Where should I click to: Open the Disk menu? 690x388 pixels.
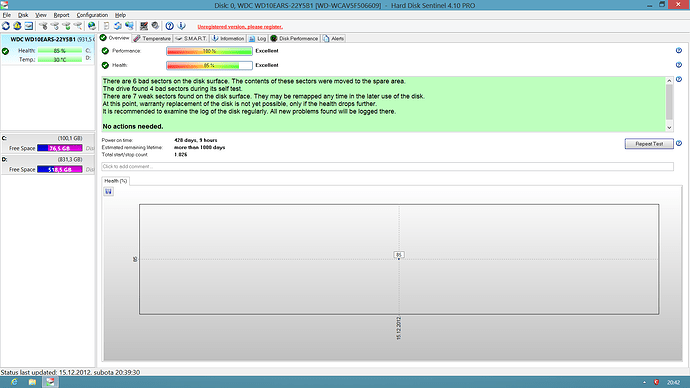click(x=23, y=15)
